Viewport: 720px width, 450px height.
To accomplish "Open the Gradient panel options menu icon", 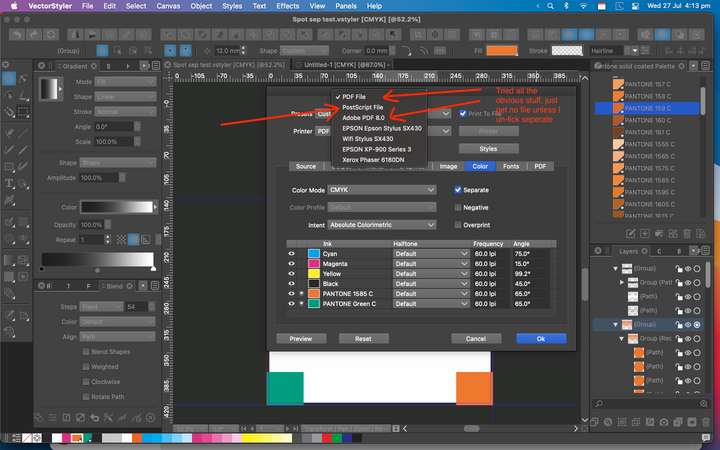I will click(x=155, y=66).
